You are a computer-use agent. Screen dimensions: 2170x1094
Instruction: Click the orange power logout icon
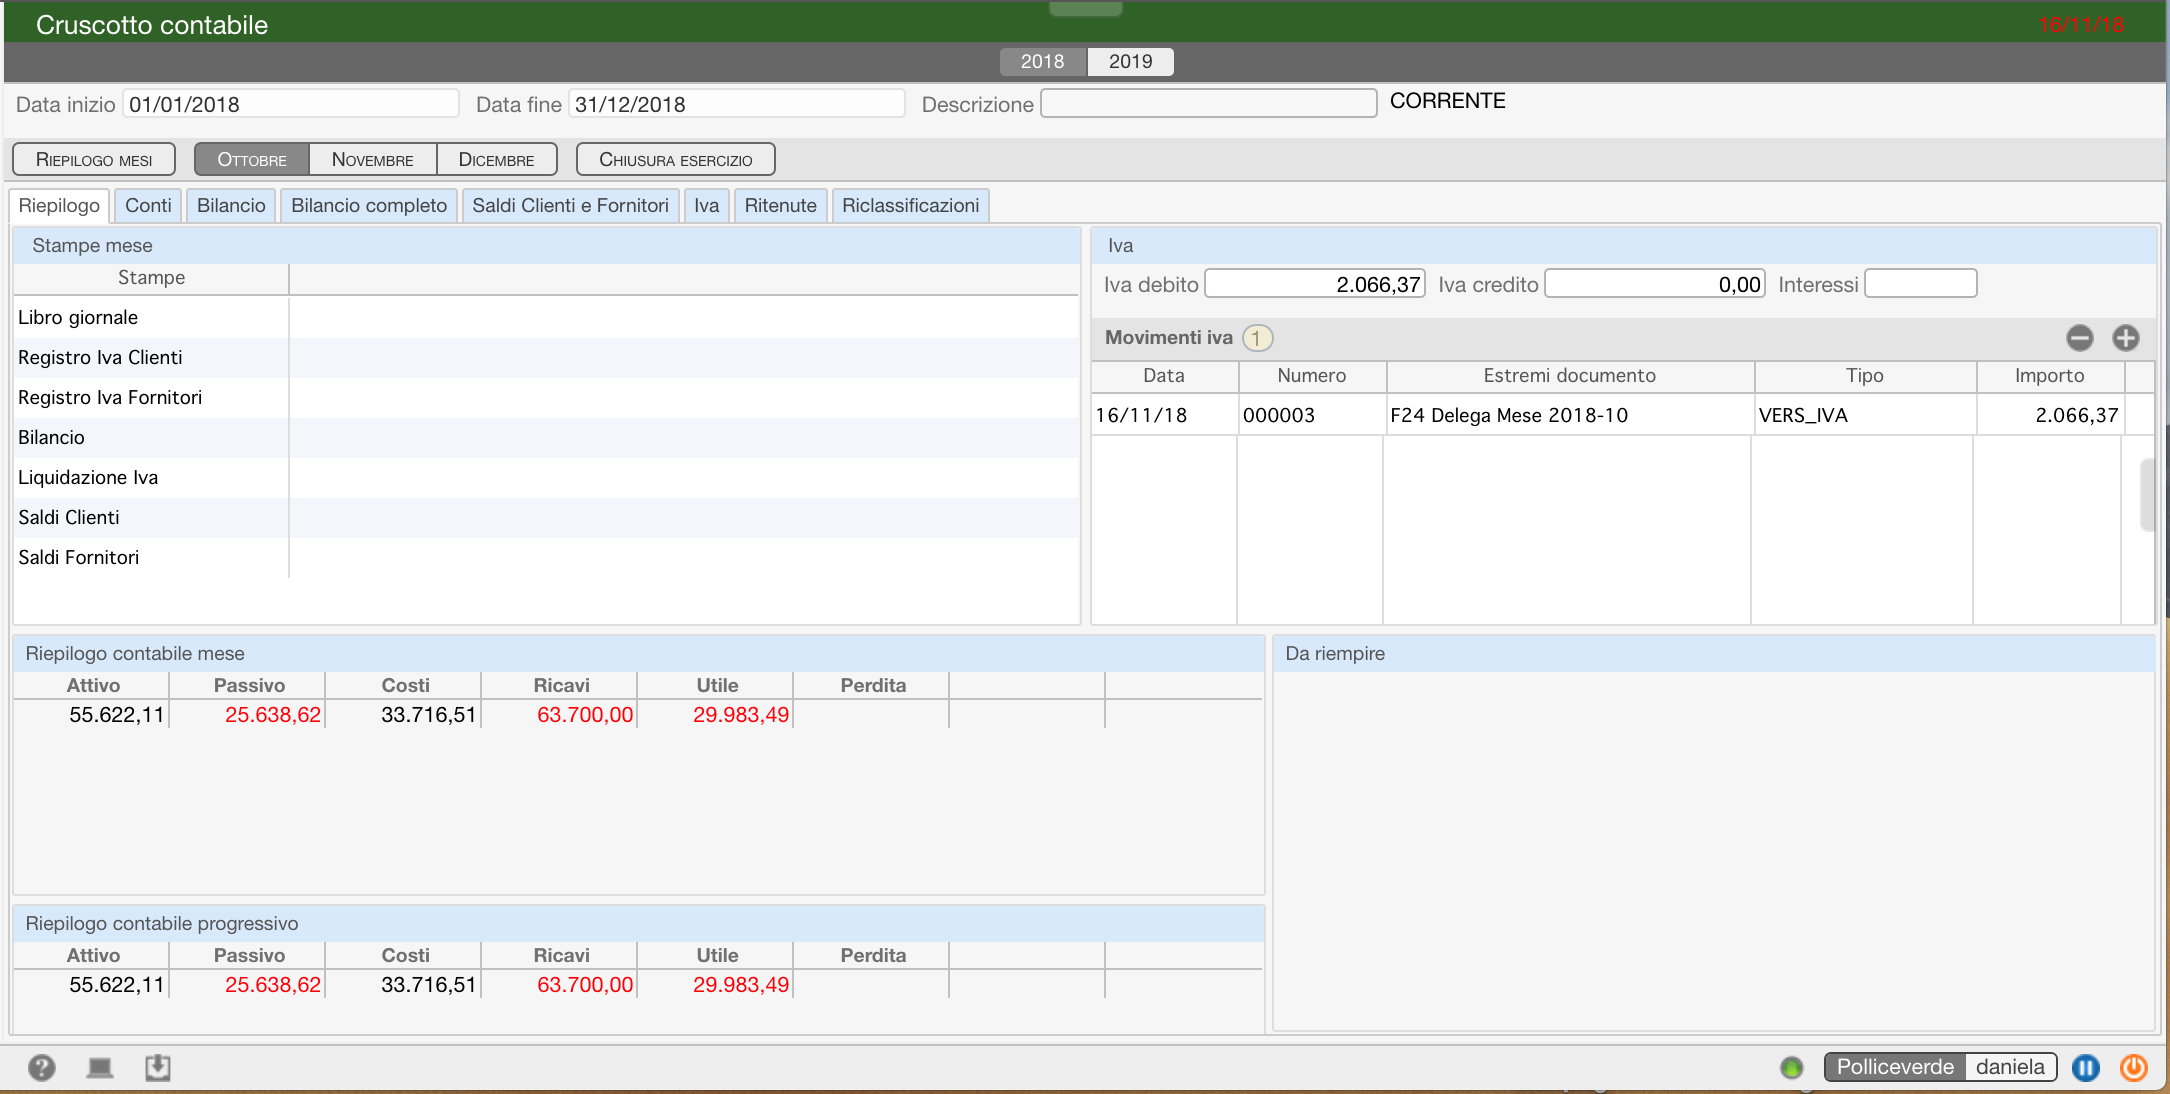click(x=2134, y=1068)
